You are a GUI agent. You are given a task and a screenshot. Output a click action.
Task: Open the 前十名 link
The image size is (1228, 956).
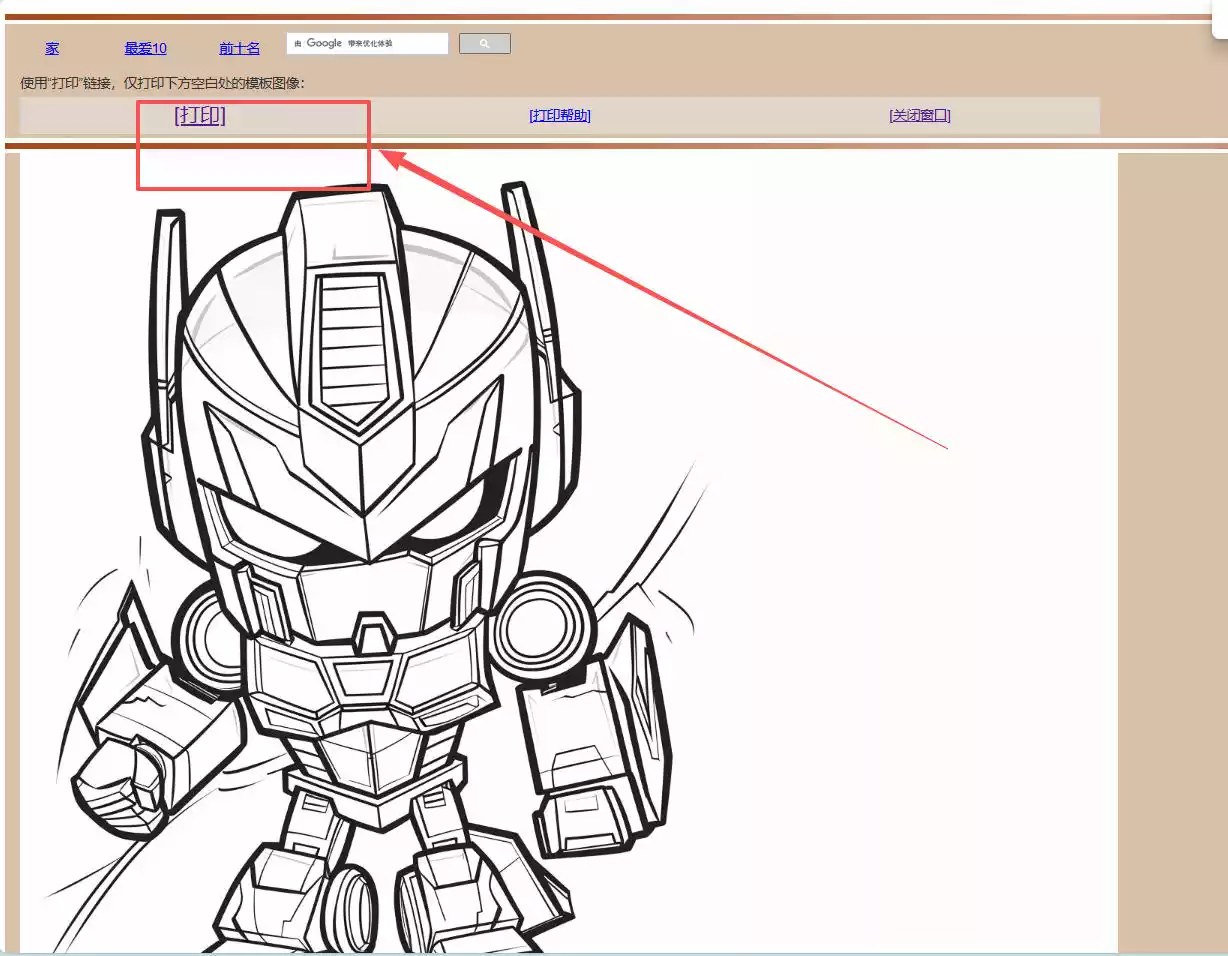pyautogui.click(x=239, y=48)
